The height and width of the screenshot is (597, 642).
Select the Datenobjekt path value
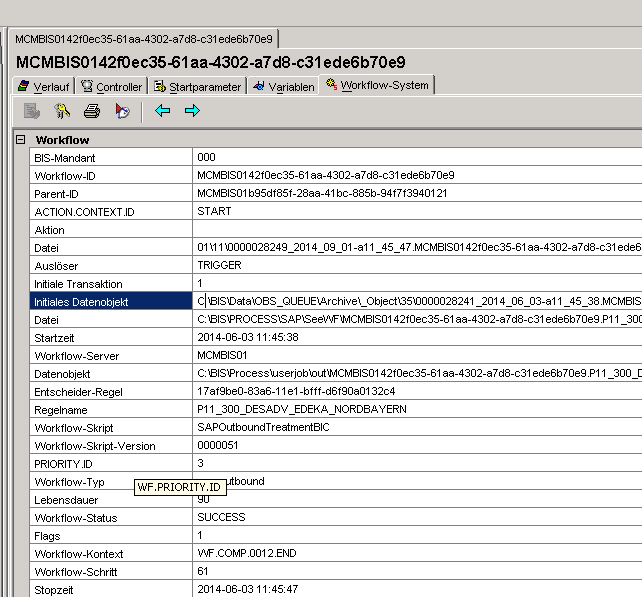[417, 373]
